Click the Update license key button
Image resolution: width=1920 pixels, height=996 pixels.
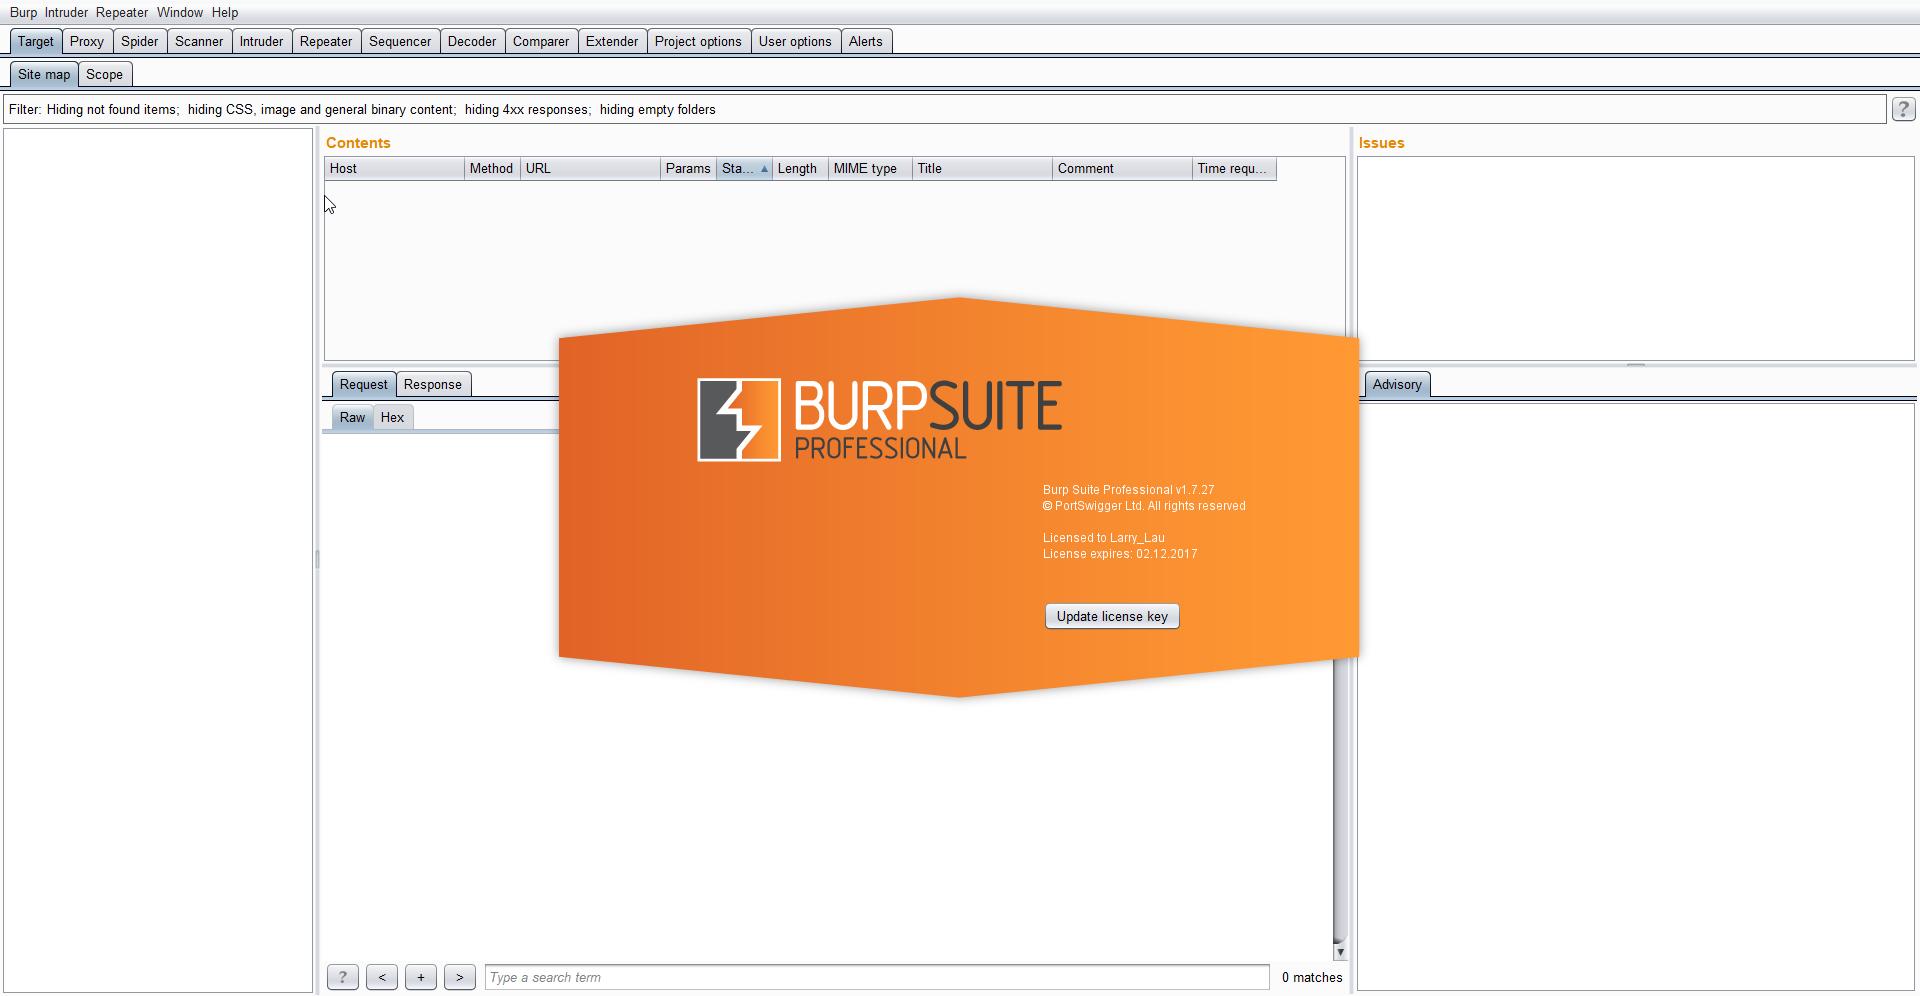click(x=1112, y=617)
